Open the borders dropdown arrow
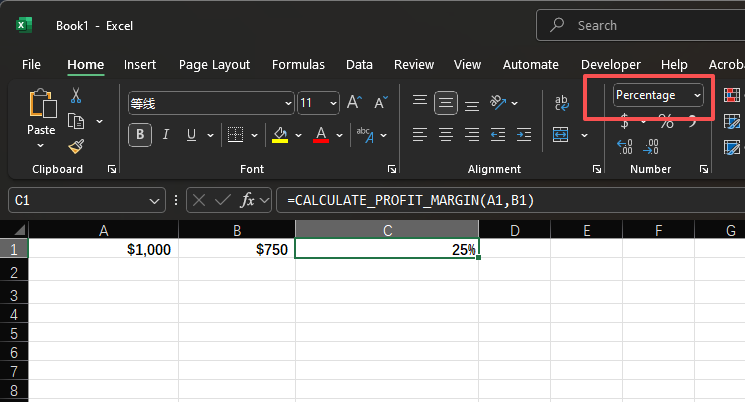This screenshot has height=402, width=745. click(254, 135)
